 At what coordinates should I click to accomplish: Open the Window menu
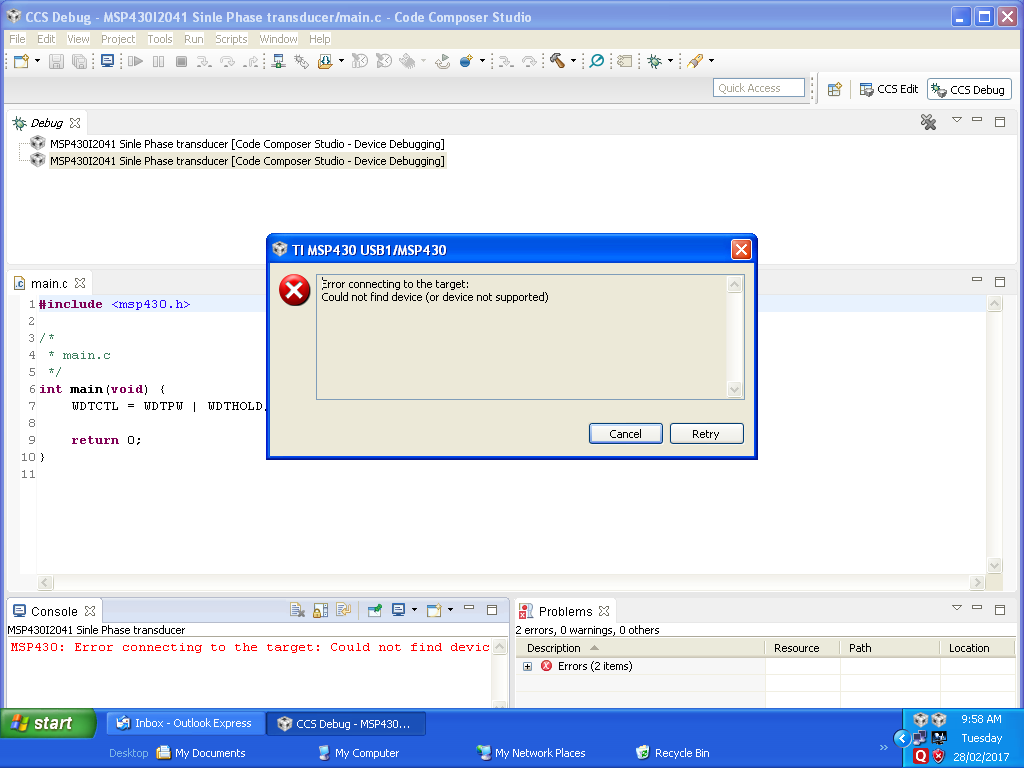[279, 39]
